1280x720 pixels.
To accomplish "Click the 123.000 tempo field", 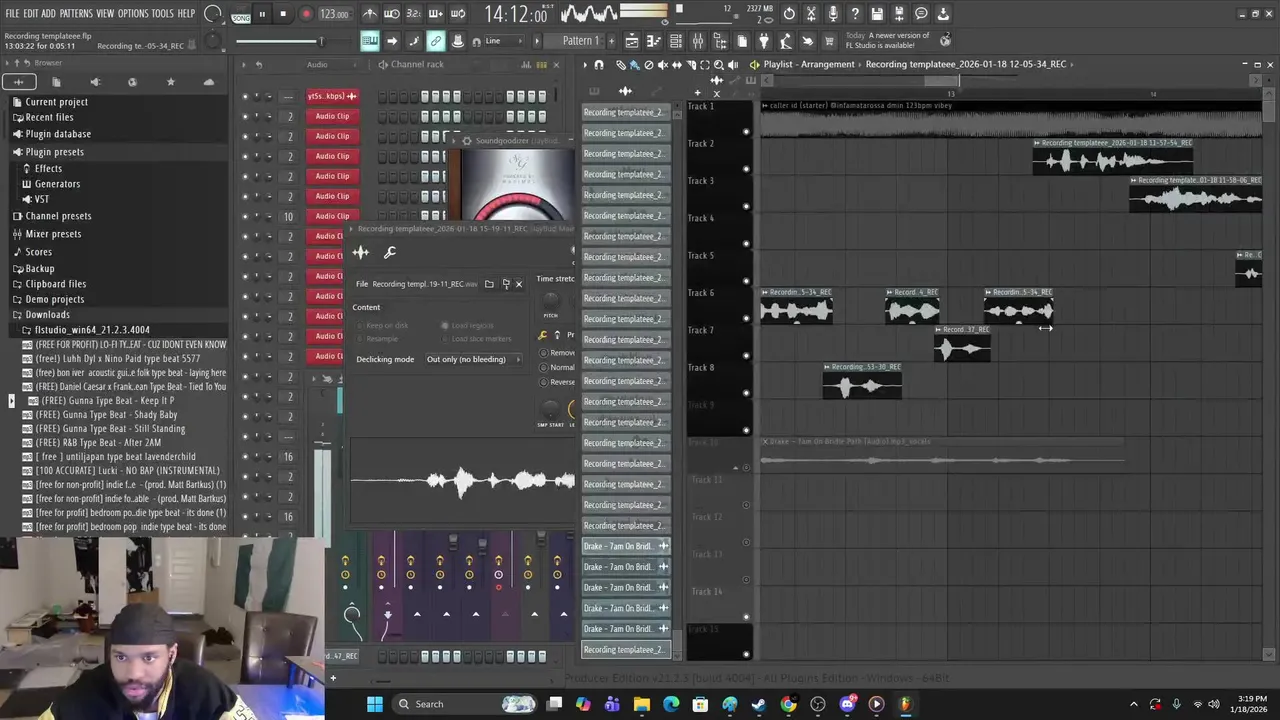I will 334,14.
